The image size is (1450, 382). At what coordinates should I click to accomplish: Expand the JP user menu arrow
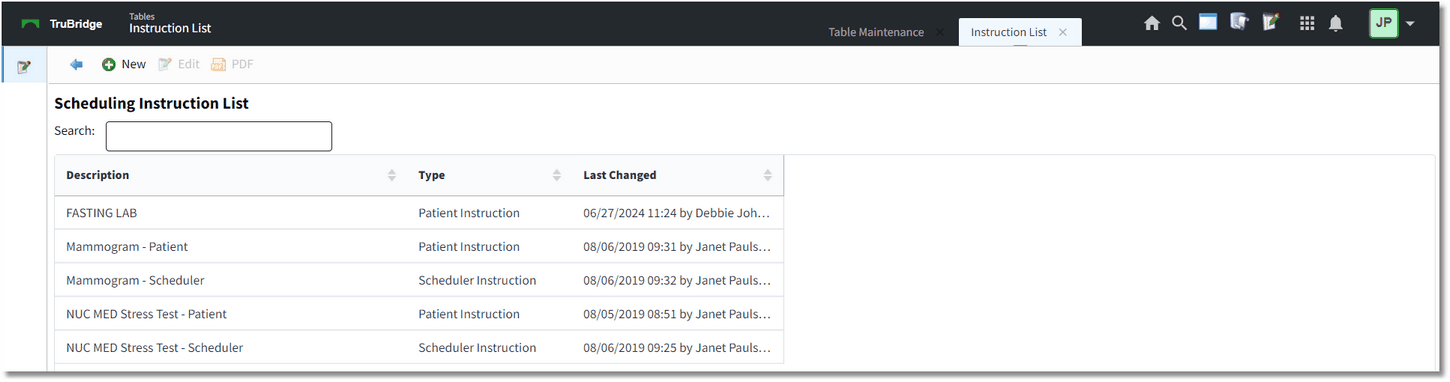click(1410, 24)
